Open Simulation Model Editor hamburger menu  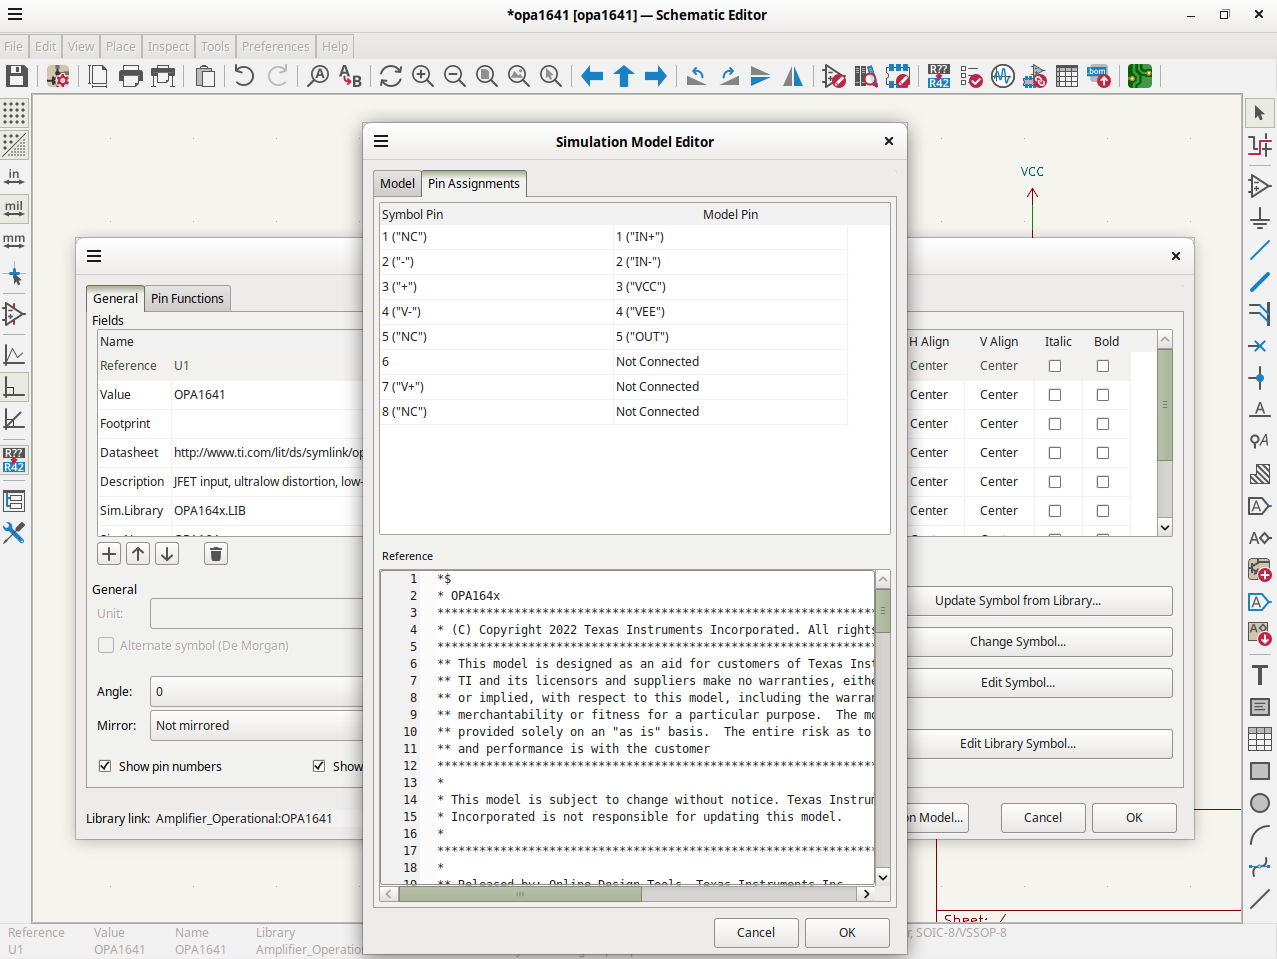click(381, 142)
